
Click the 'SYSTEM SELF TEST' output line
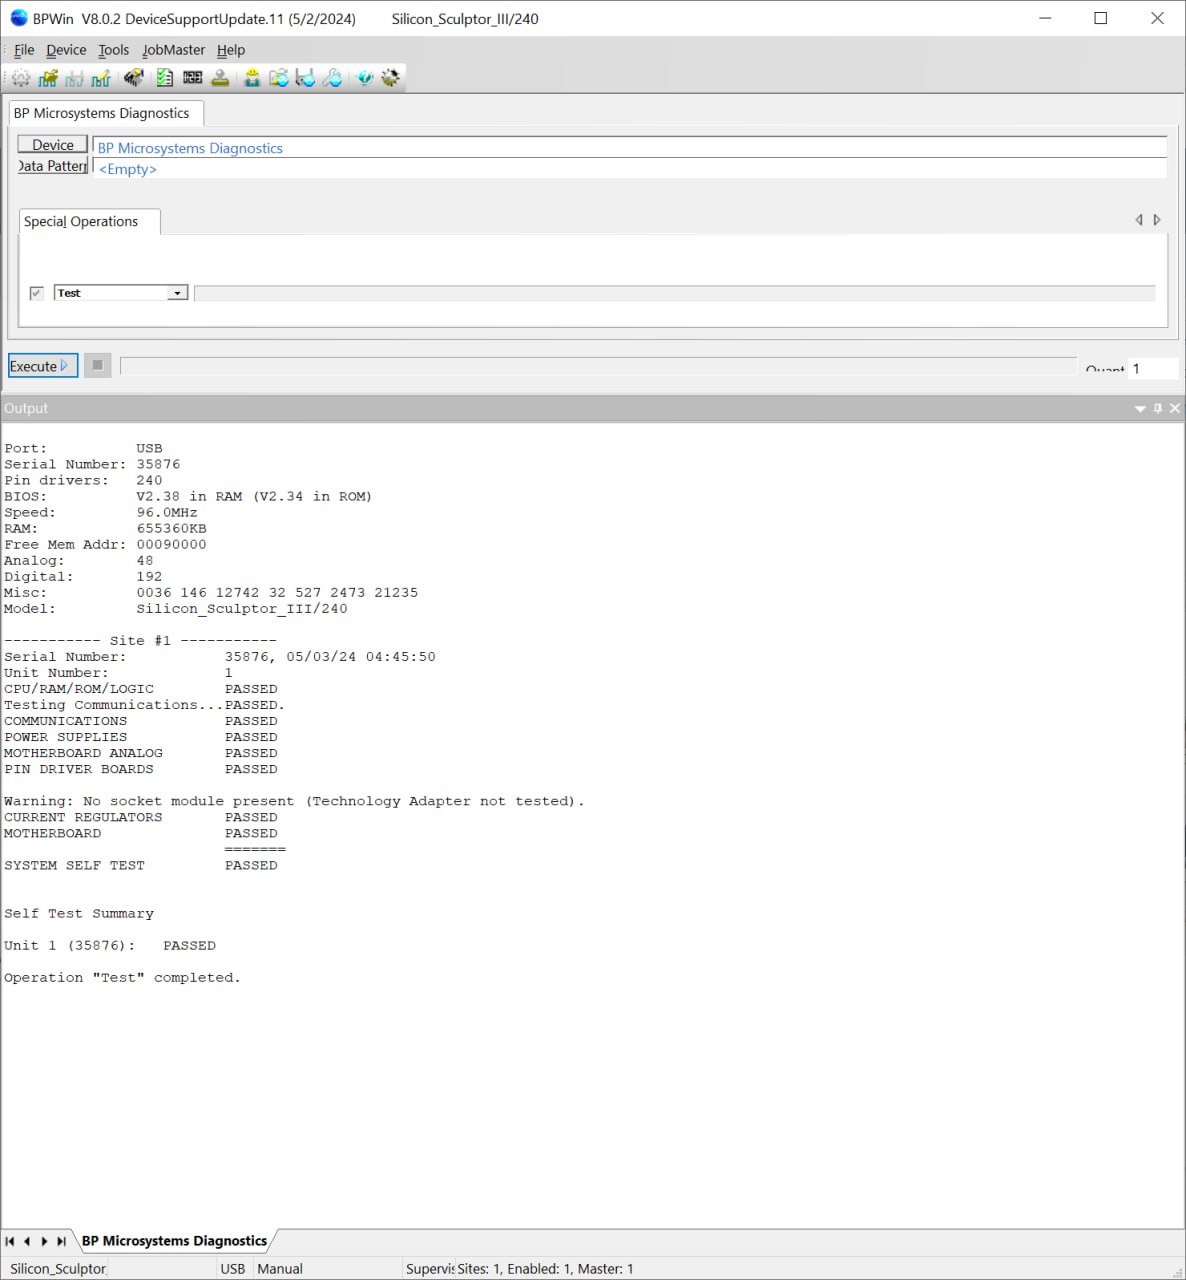(x=141, y=865)
